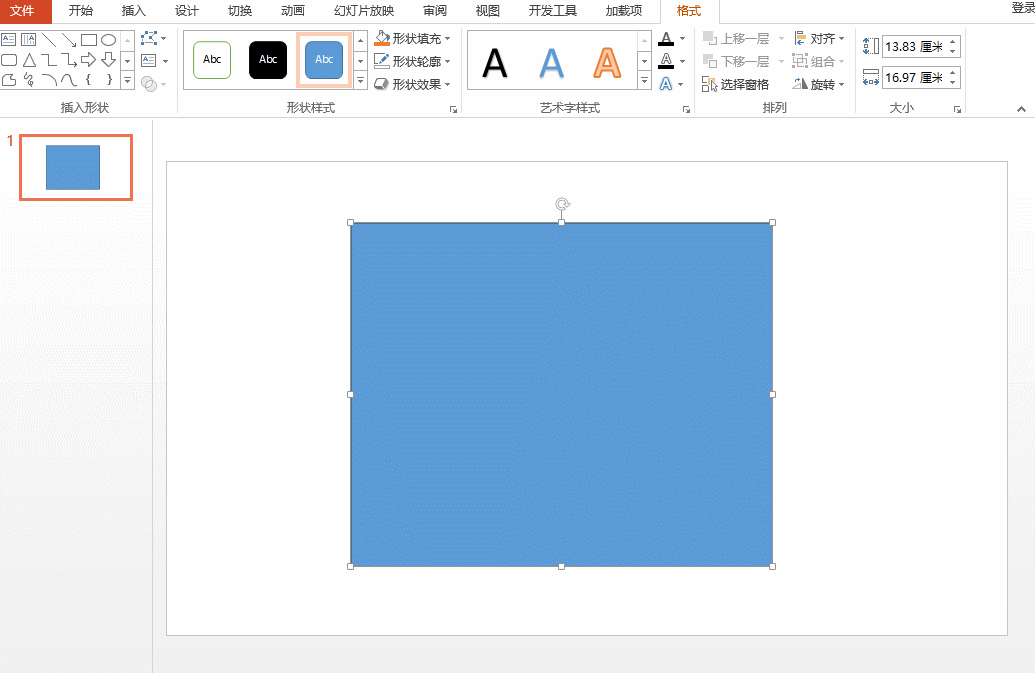Collapse the ribbon with the chevron

[x=1021, y=109]
